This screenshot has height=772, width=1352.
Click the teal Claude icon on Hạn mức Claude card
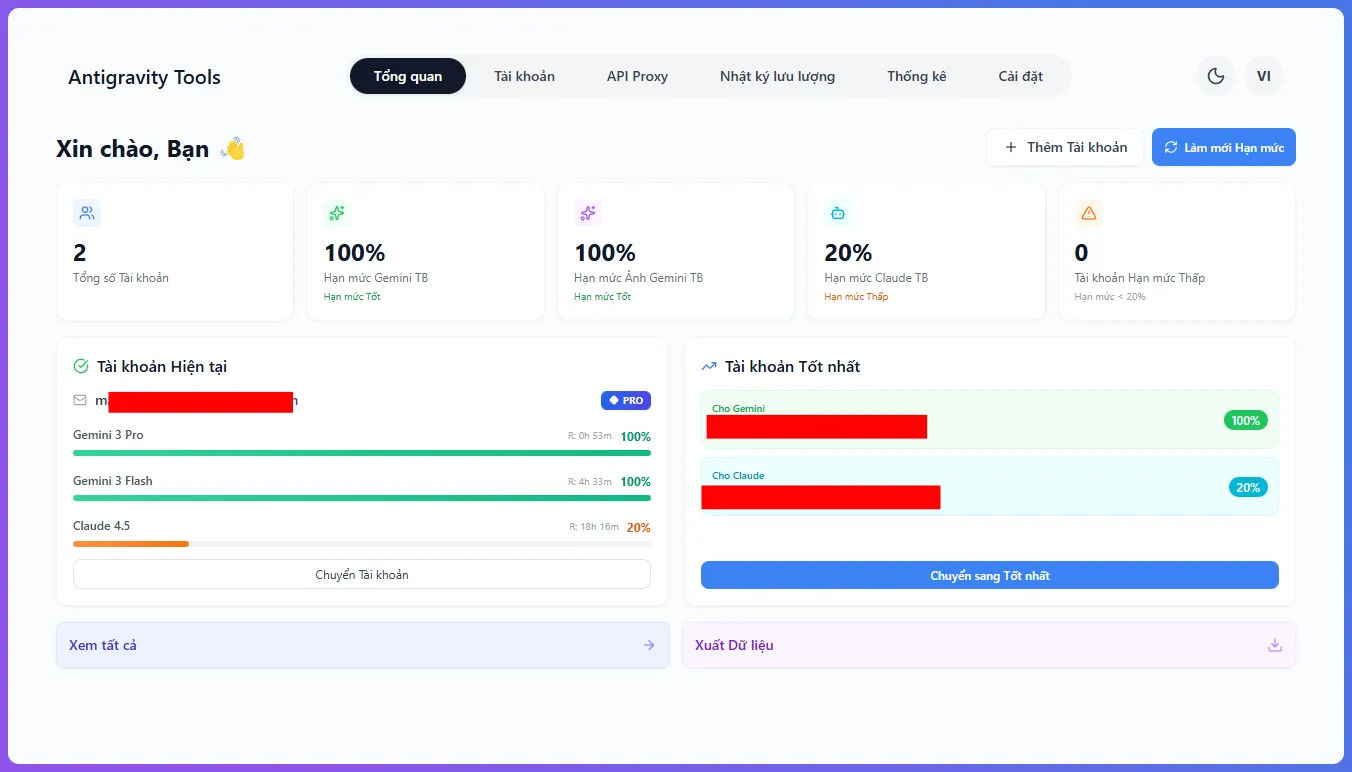838,212
